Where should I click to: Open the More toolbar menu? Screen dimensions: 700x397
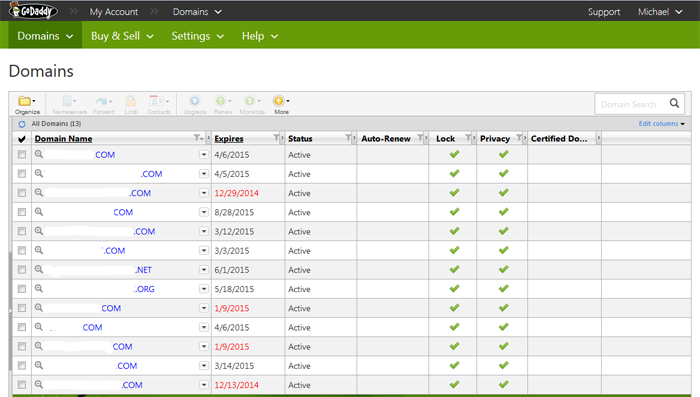coord(281,104)
